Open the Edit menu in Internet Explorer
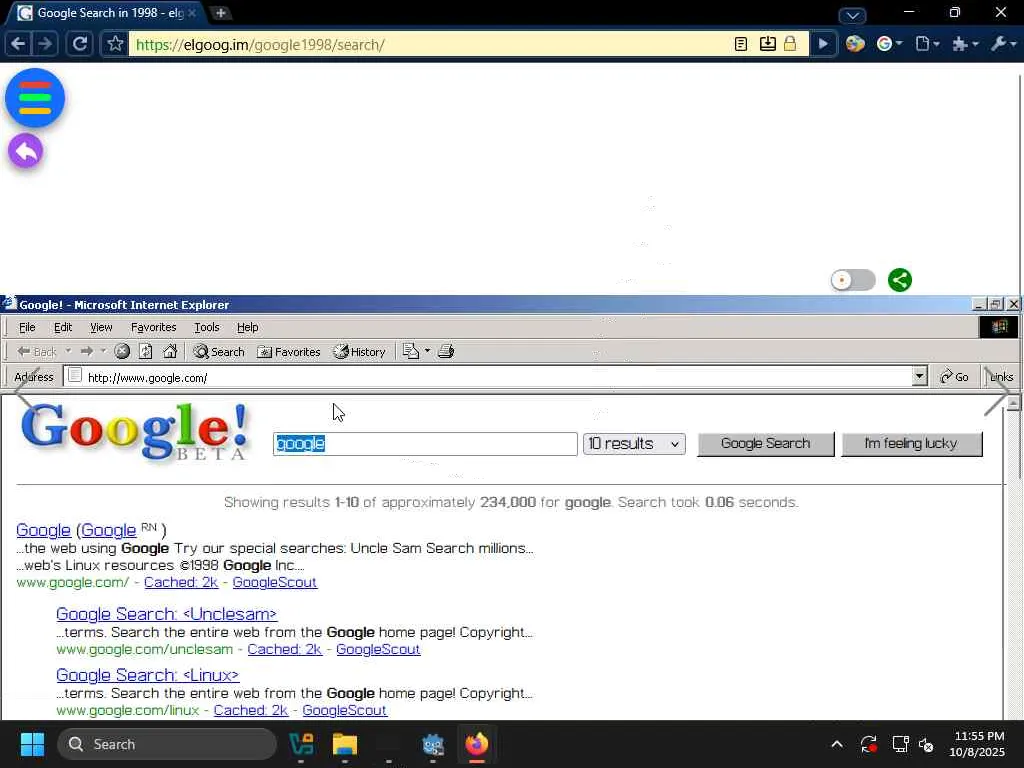The image size is (1024, 768). (63, 327)
